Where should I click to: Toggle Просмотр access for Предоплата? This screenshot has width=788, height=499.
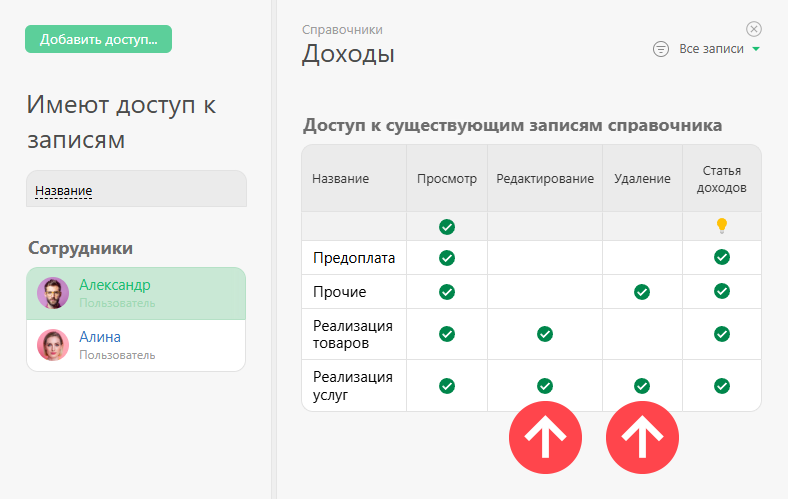447,258
